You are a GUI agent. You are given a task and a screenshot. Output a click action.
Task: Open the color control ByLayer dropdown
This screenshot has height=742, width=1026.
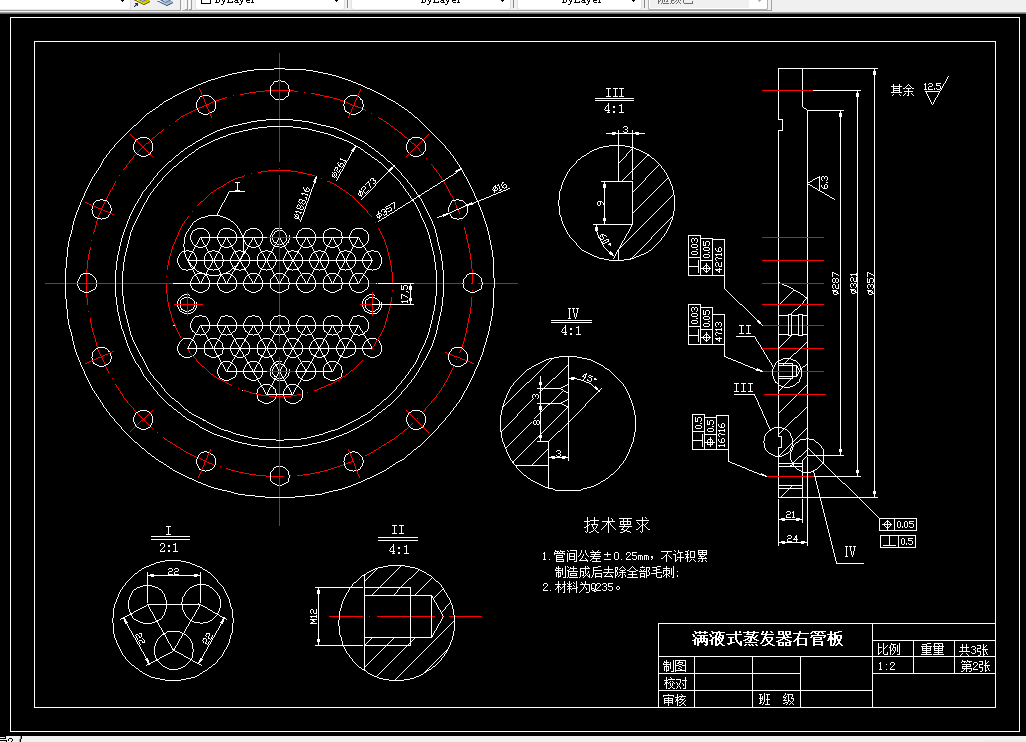pyautogui.click(x=270, y=2)
